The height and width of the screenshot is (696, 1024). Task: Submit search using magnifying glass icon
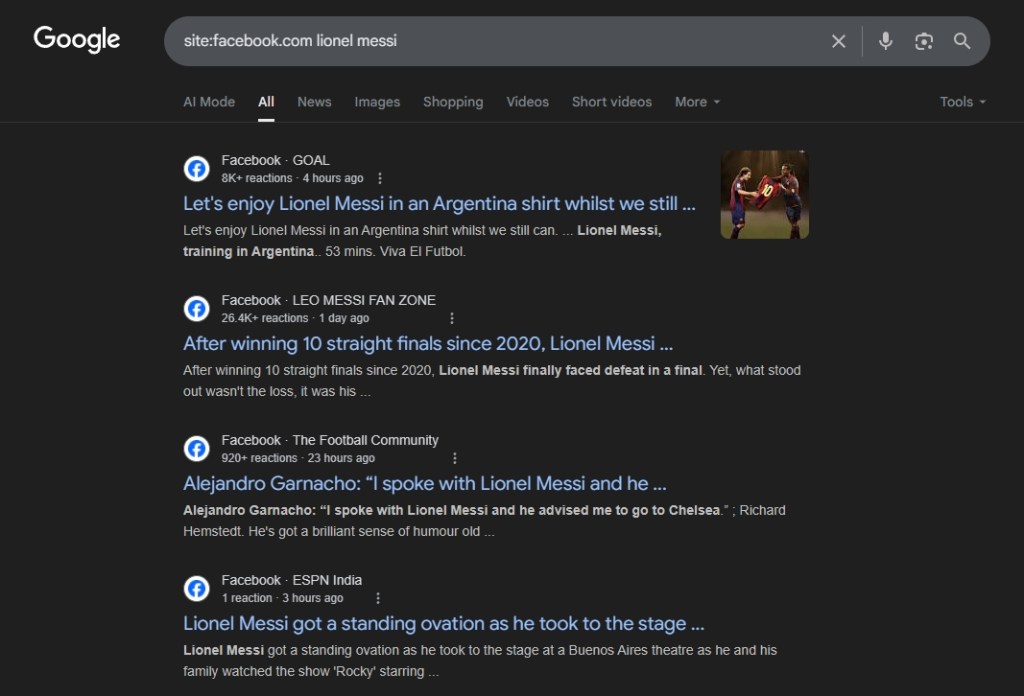[961, 41]
